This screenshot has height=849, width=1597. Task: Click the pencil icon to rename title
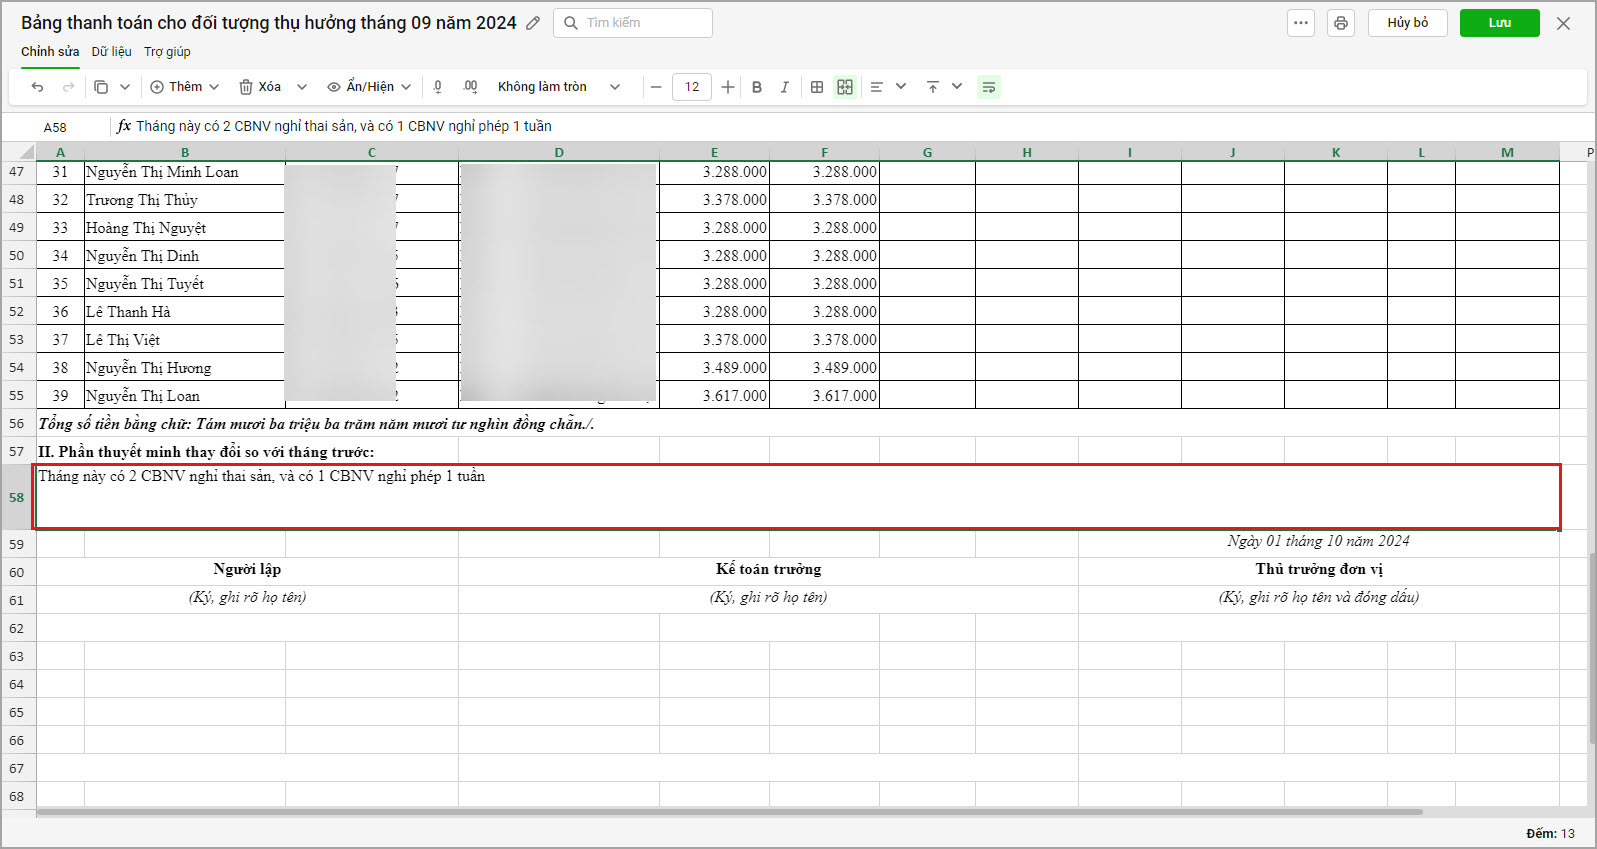point(533,23)
